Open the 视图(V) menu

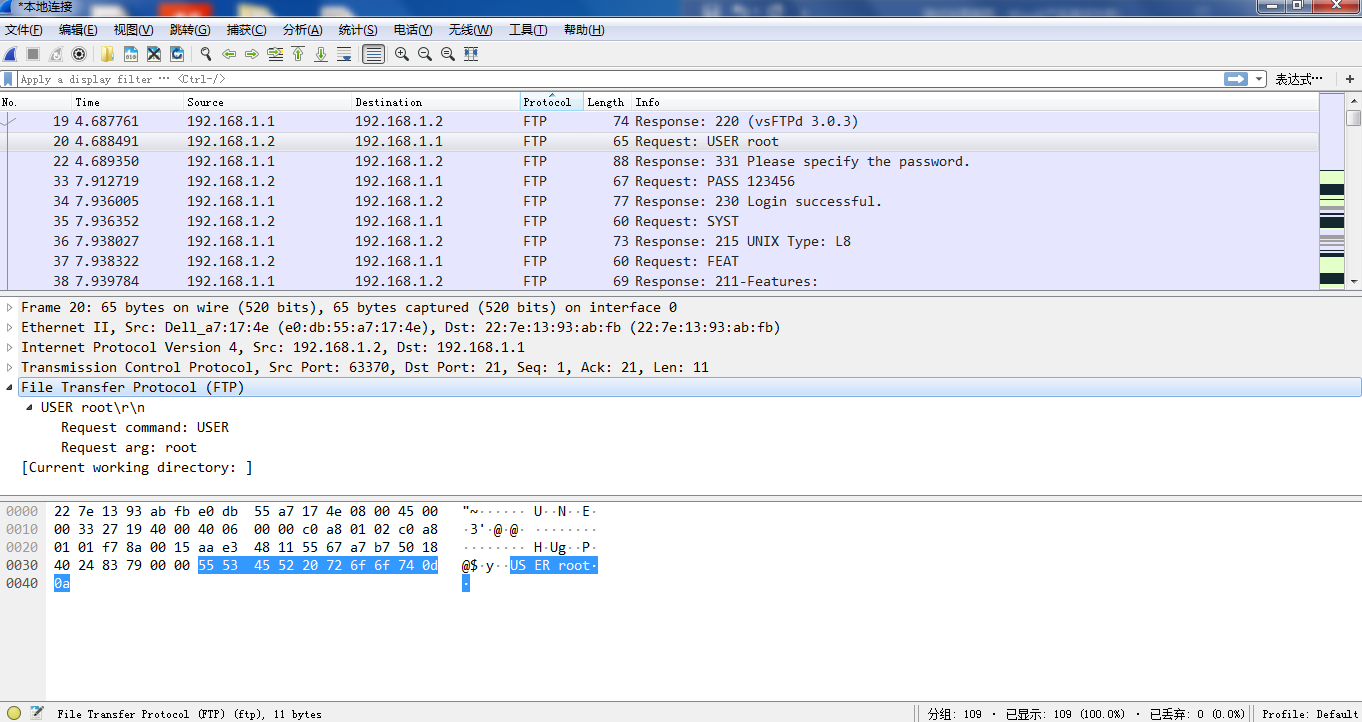(x=134, y=30)
